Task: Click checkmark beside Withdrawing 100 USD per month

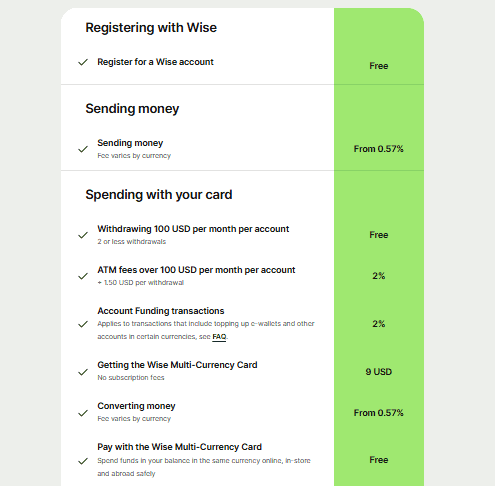Action: [x=83, y=235]
